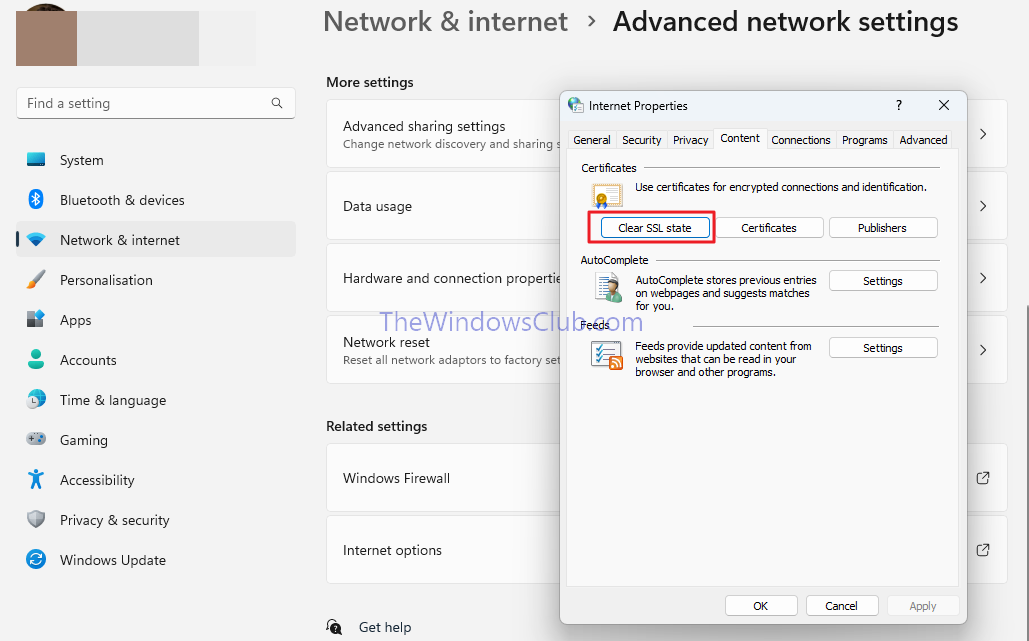Image resolution: width=1029 pixels, height=641 pixels.
Task: Click the Clear SSL state button
Action: tap(655, 228)
